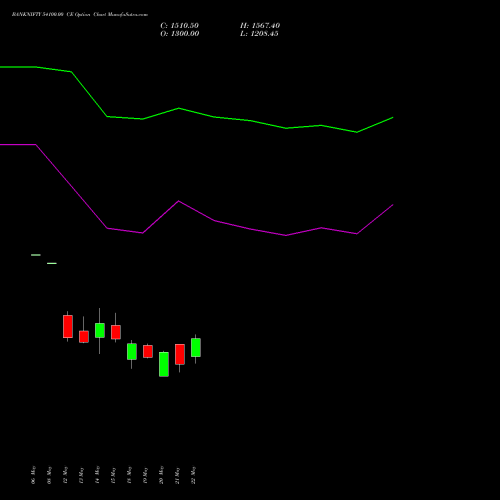This screenshot has width=500, height=500.
Task: Click the green candlestick for 16 May
Action: click(x=132, y=351)
